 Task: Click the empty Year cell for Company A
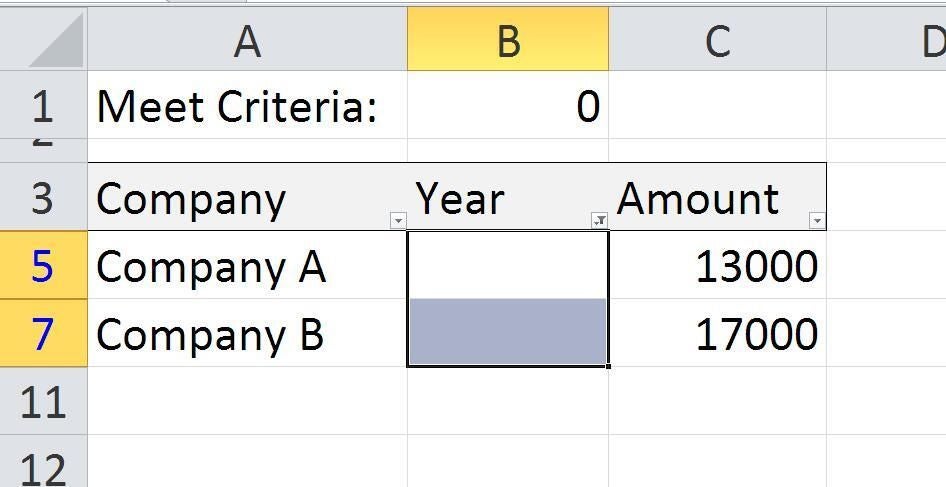pos(508,265)
